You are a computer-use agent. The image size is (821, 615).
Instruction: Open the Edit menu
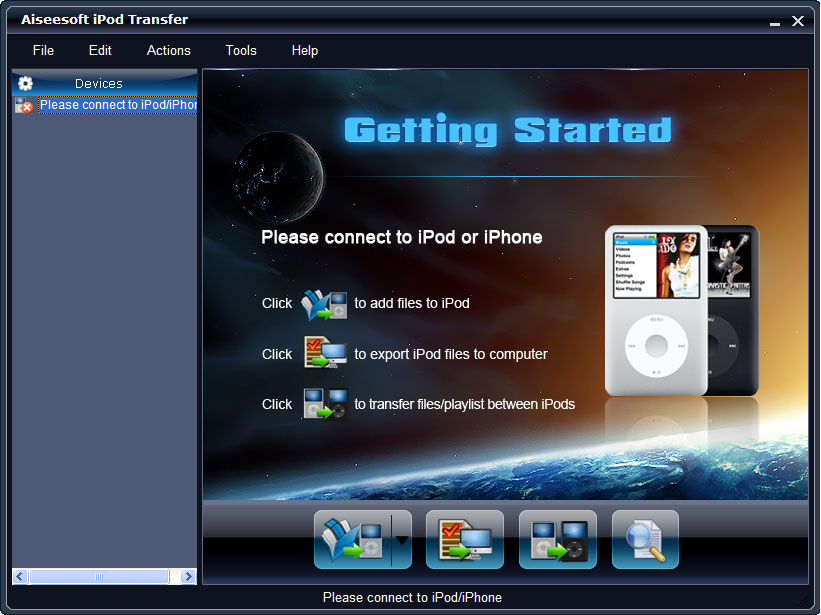(x=100, y=50)
